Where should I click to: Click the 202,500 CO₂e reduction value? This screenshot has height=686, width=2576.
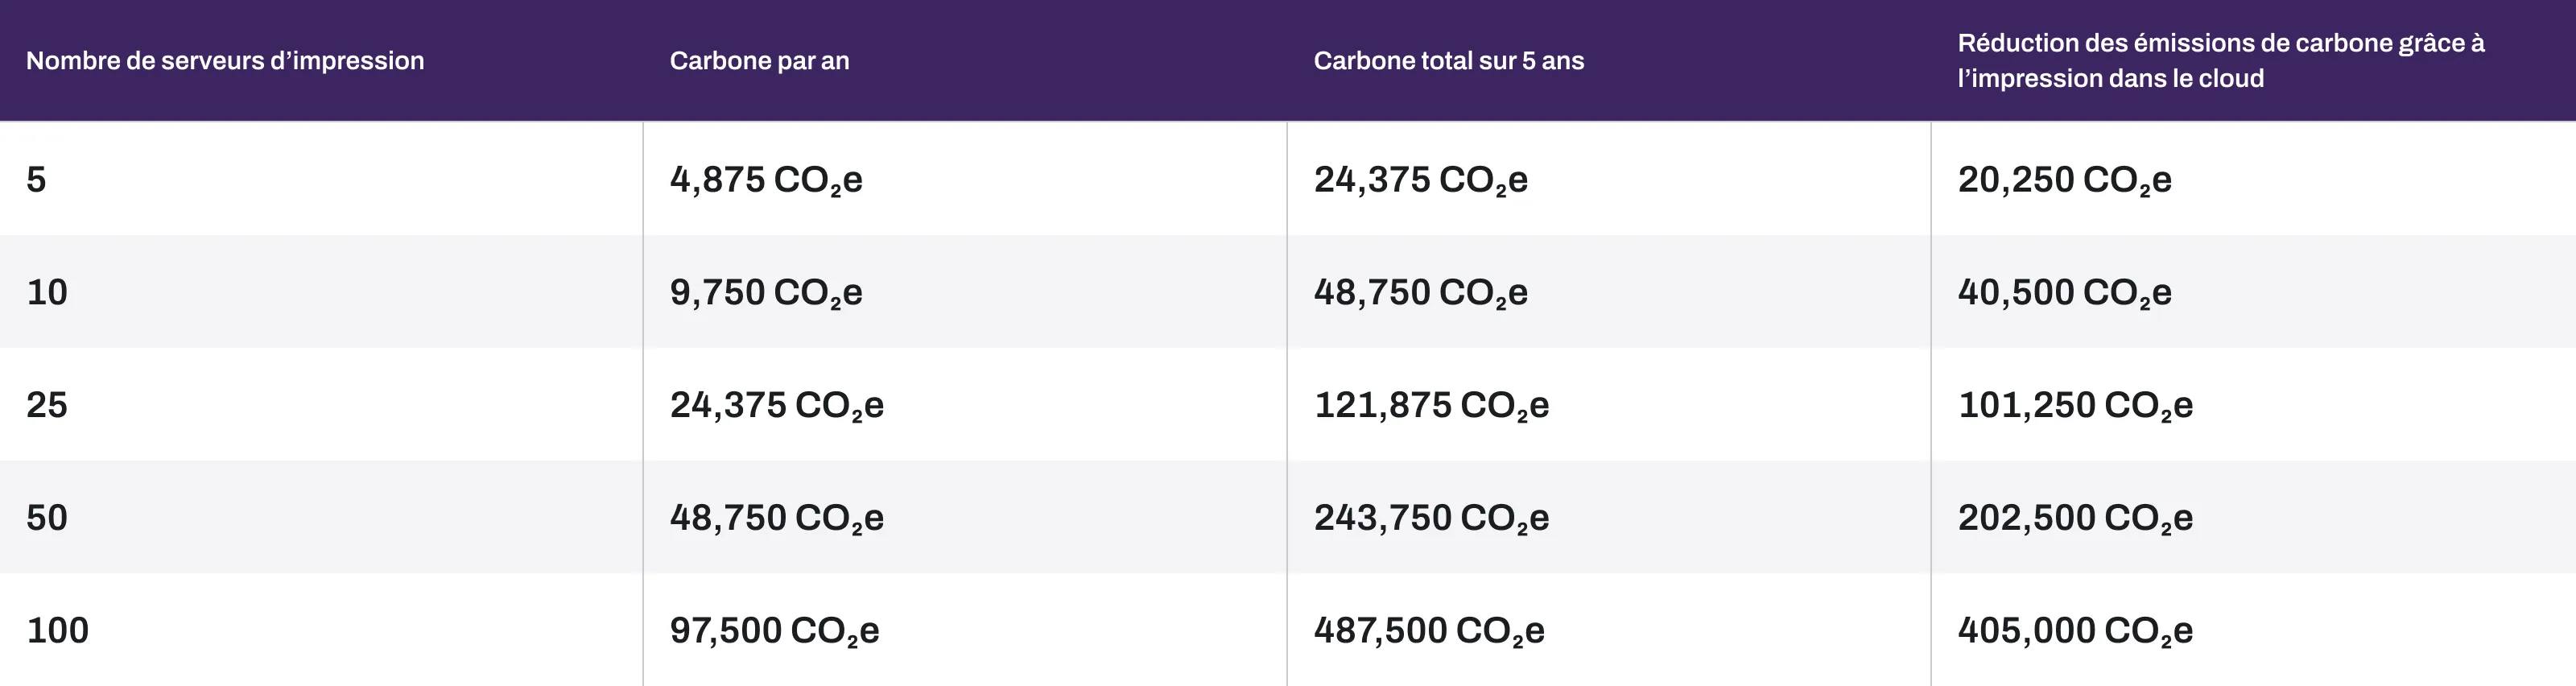pos(2075,518)
